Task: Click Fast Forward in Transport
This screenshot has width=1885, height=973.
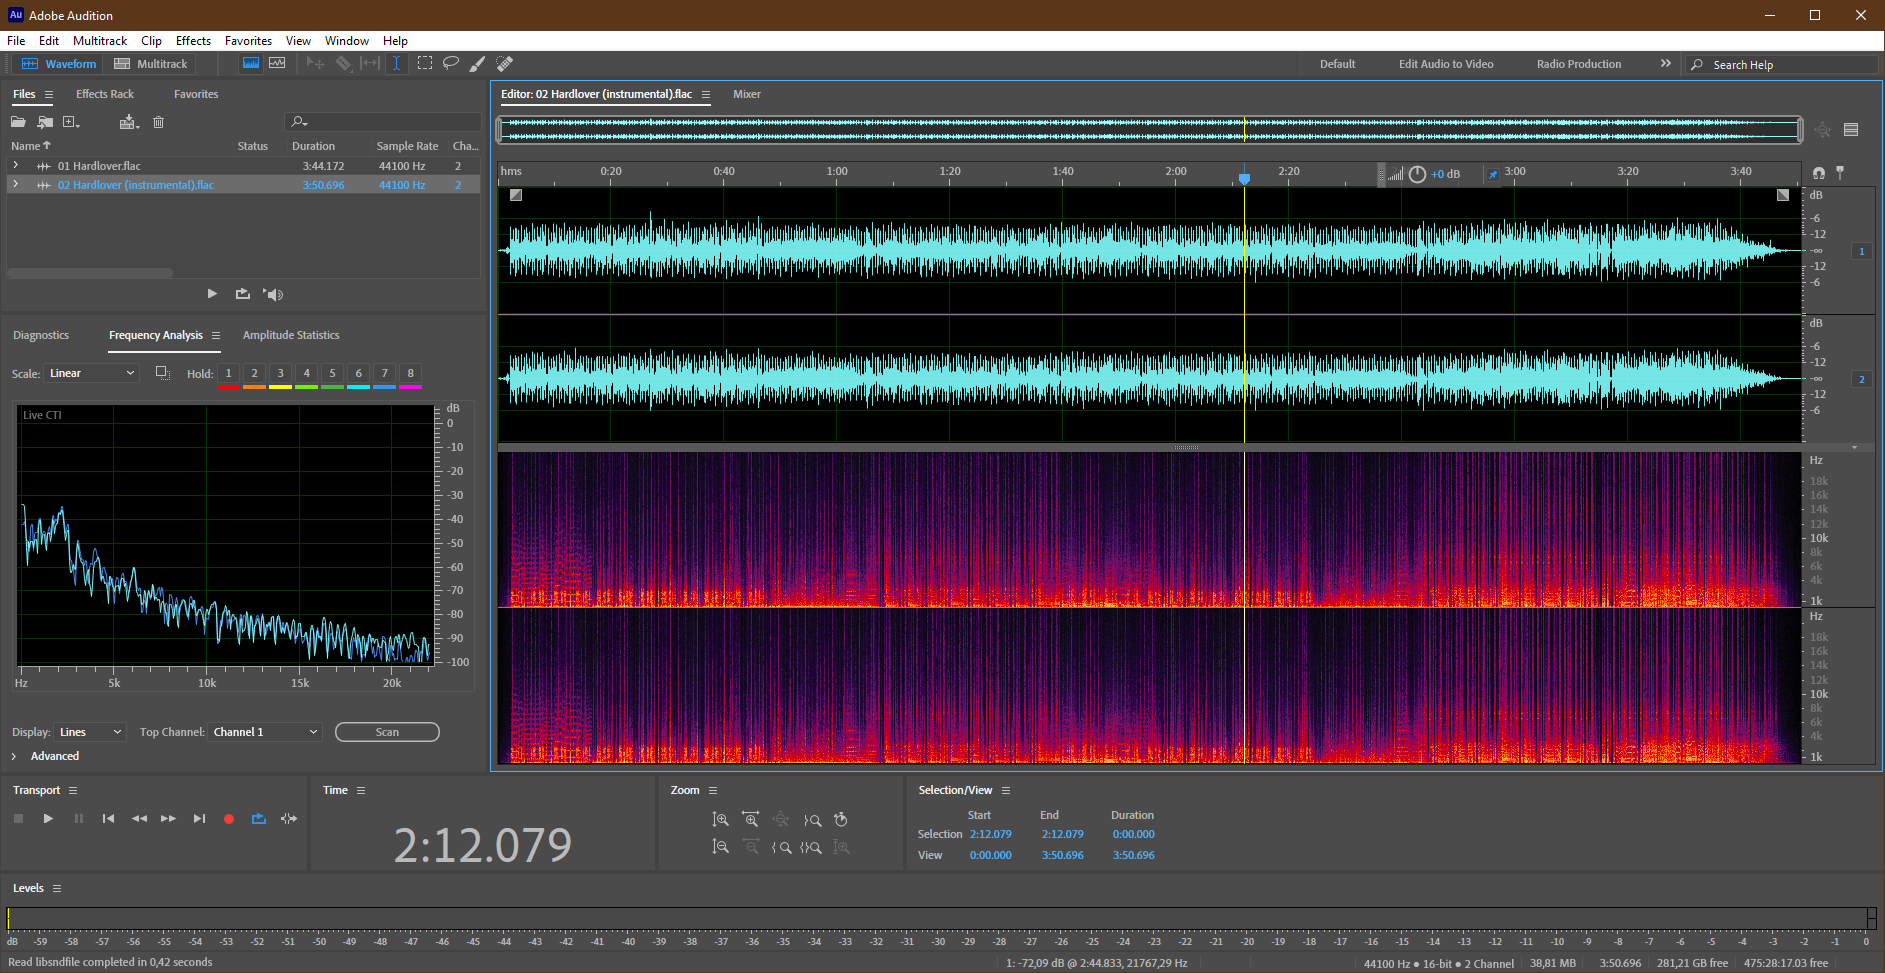Action: pos(168,818)
